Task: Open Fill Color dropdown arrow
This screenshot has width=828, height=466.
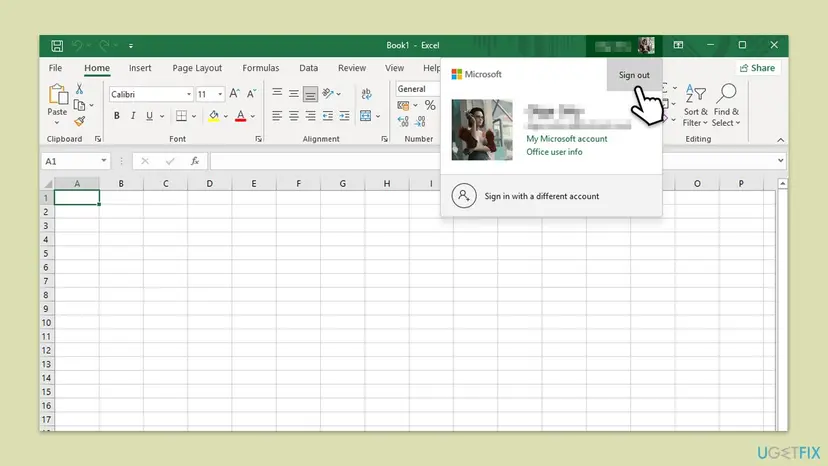Action: tap(226, 116)
